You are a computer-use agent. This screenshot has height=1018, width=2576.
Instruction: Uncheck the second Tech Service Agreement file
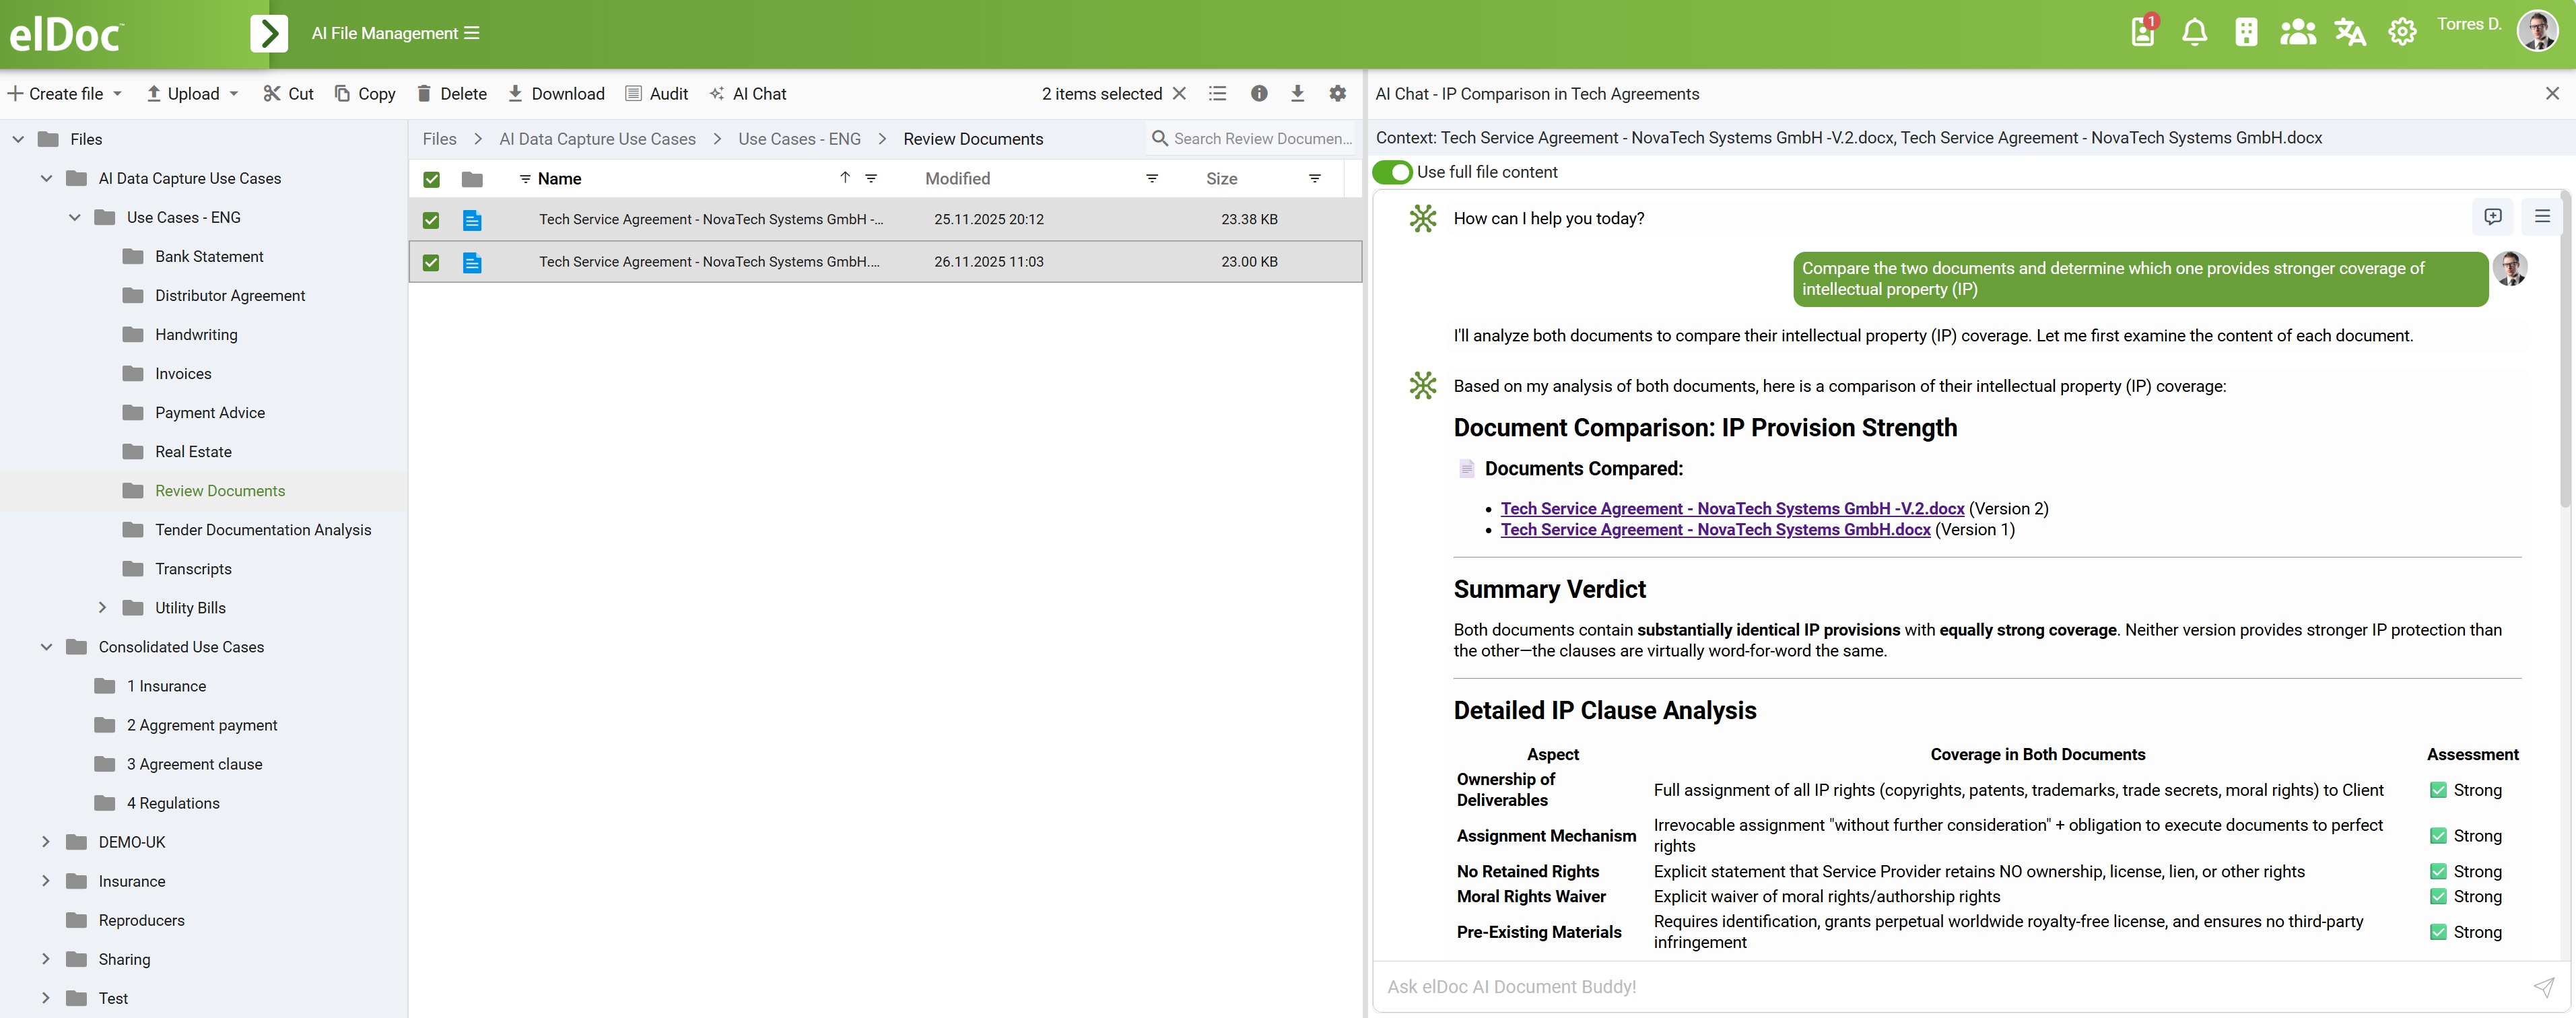click(431, 262)
